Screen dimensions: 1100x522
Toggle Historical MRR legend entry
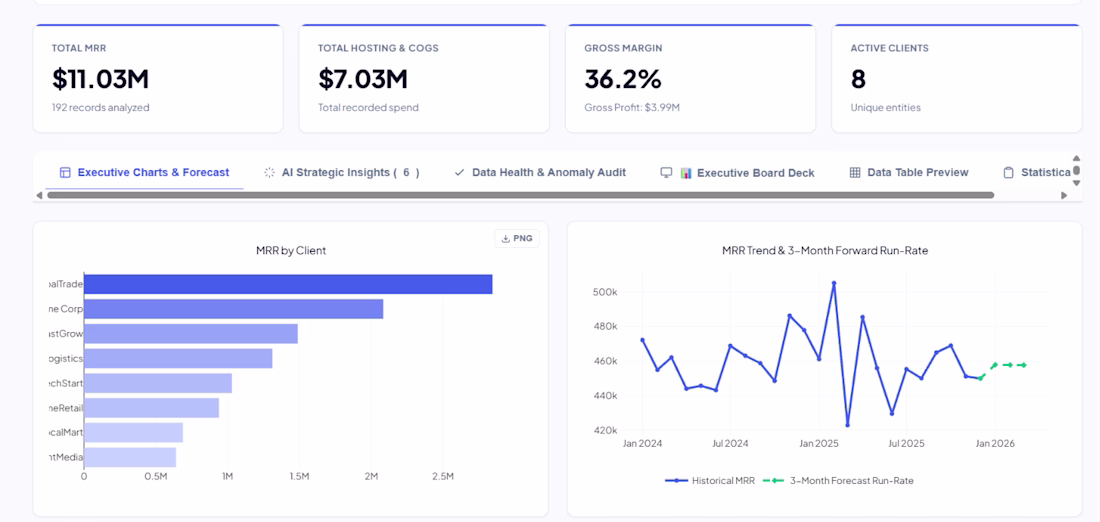coord(709,481)
